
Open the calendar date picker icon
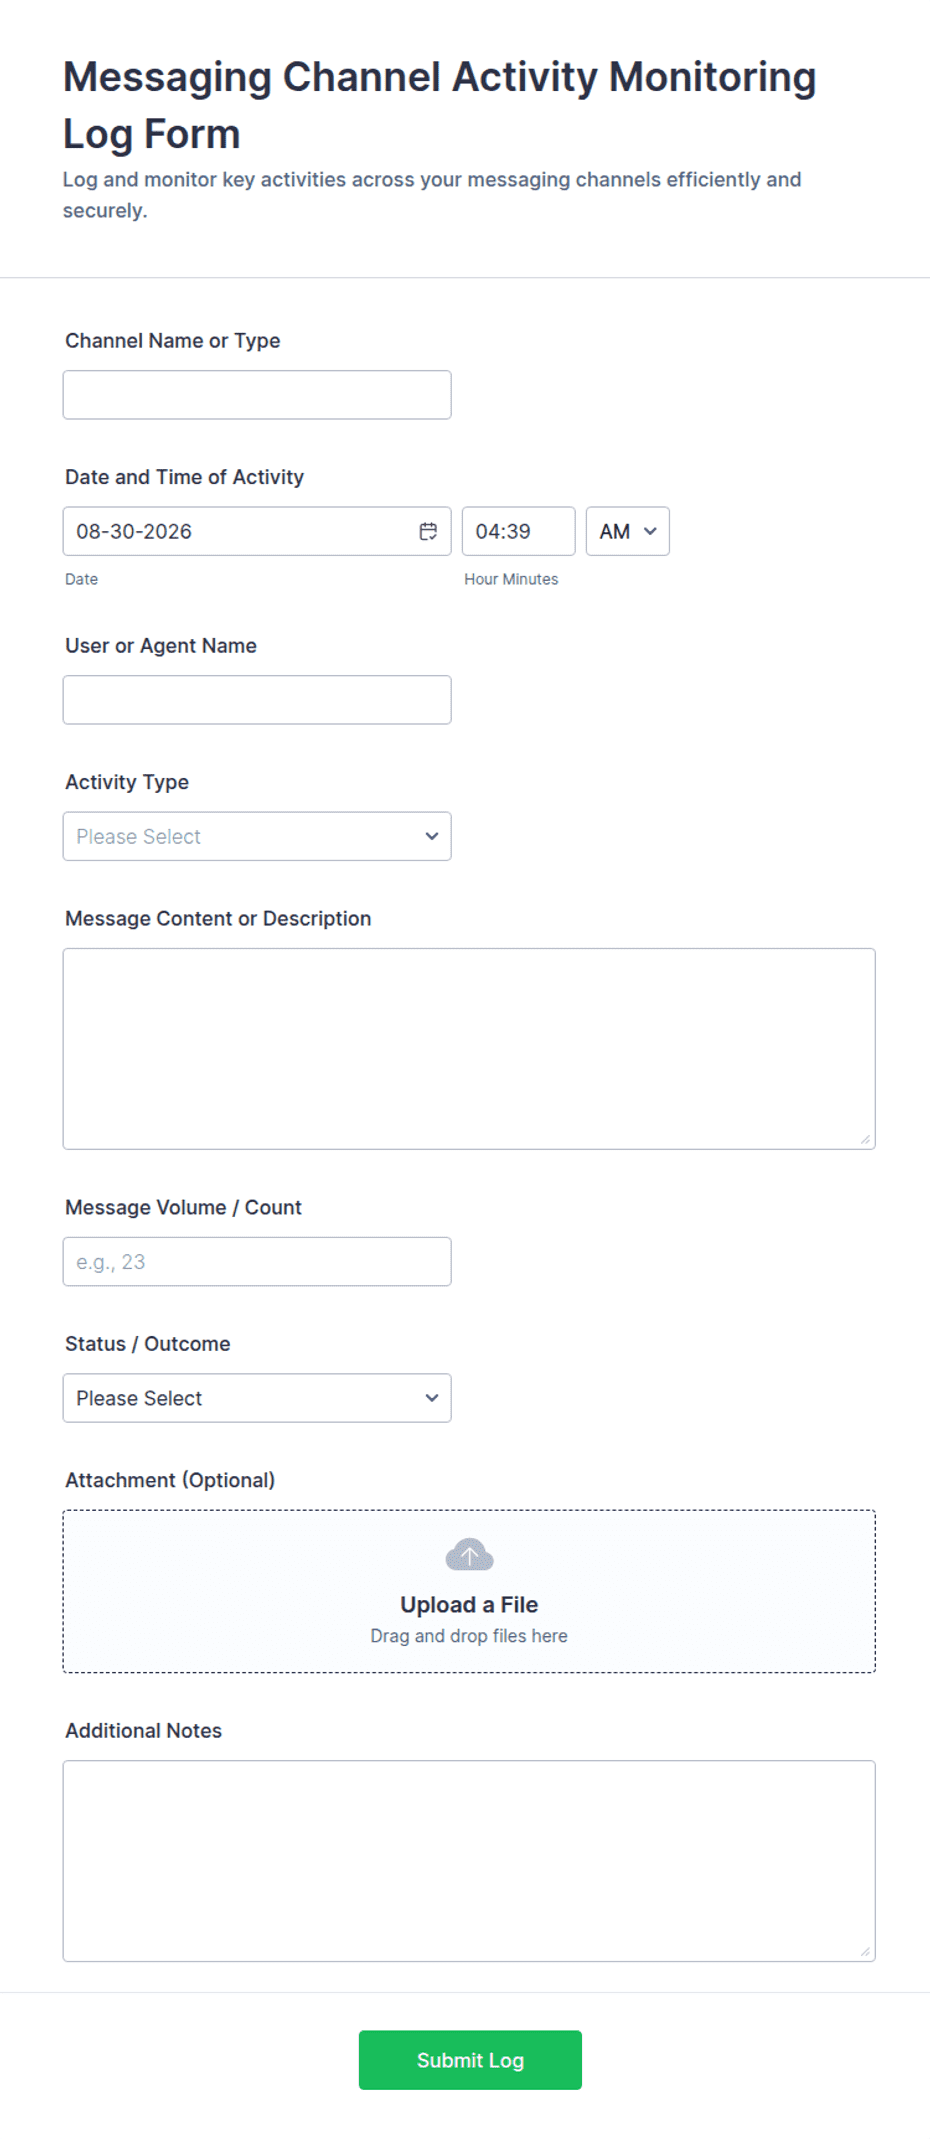coord(428,531)
